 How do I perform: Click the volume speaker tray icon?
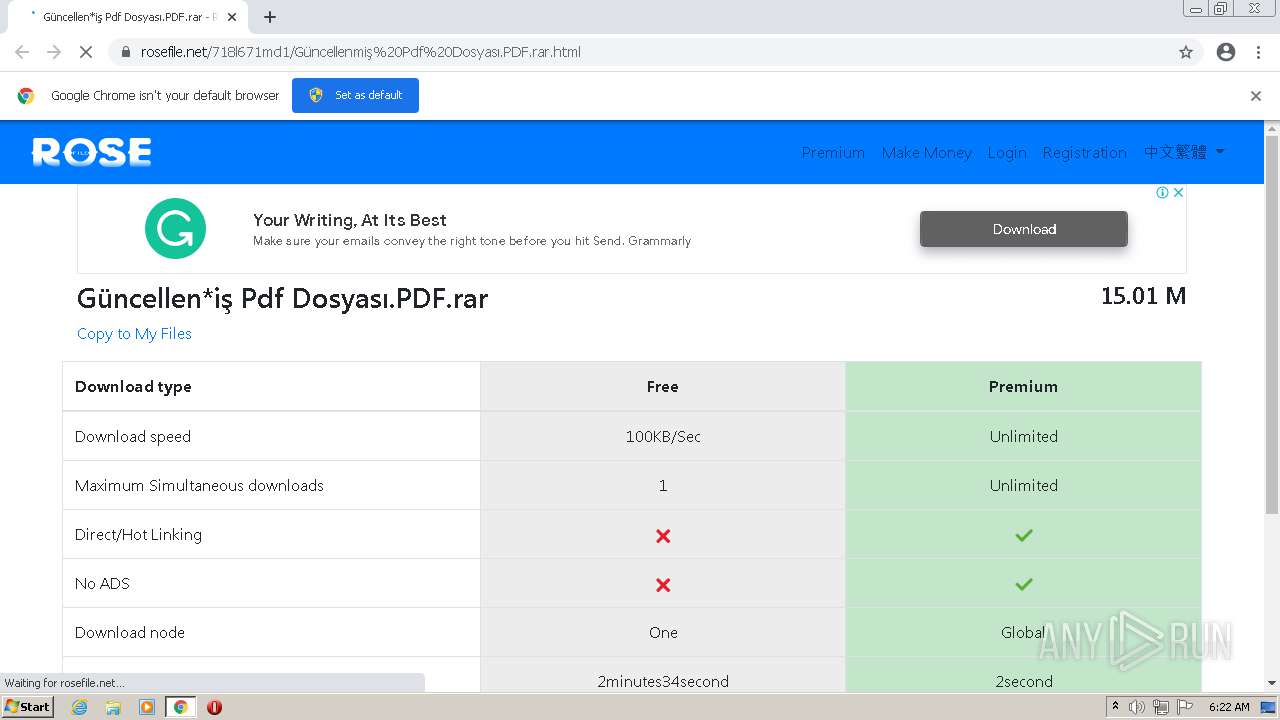click(1137, 707)
